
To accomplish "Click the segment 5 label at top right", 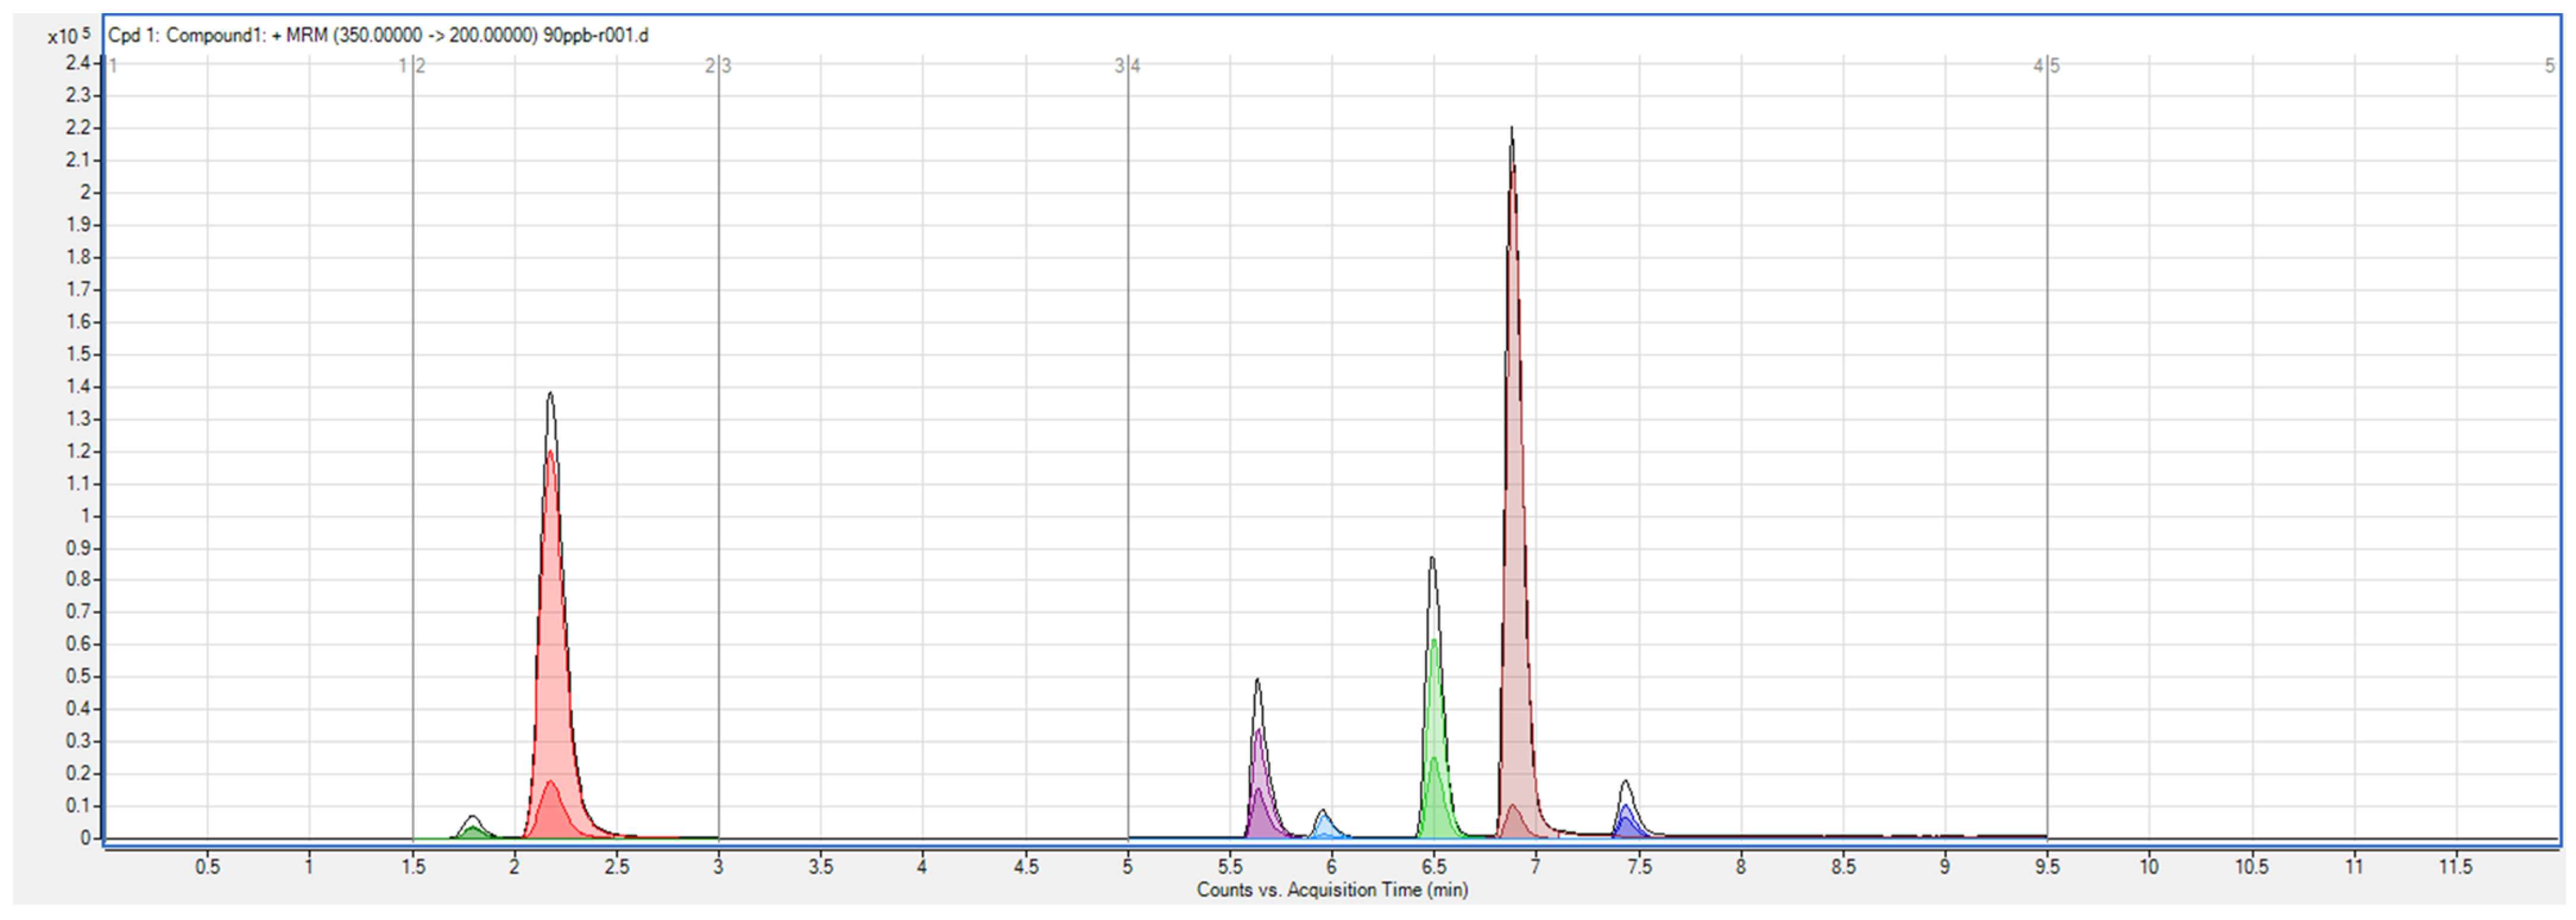I will coord(2549,66).
